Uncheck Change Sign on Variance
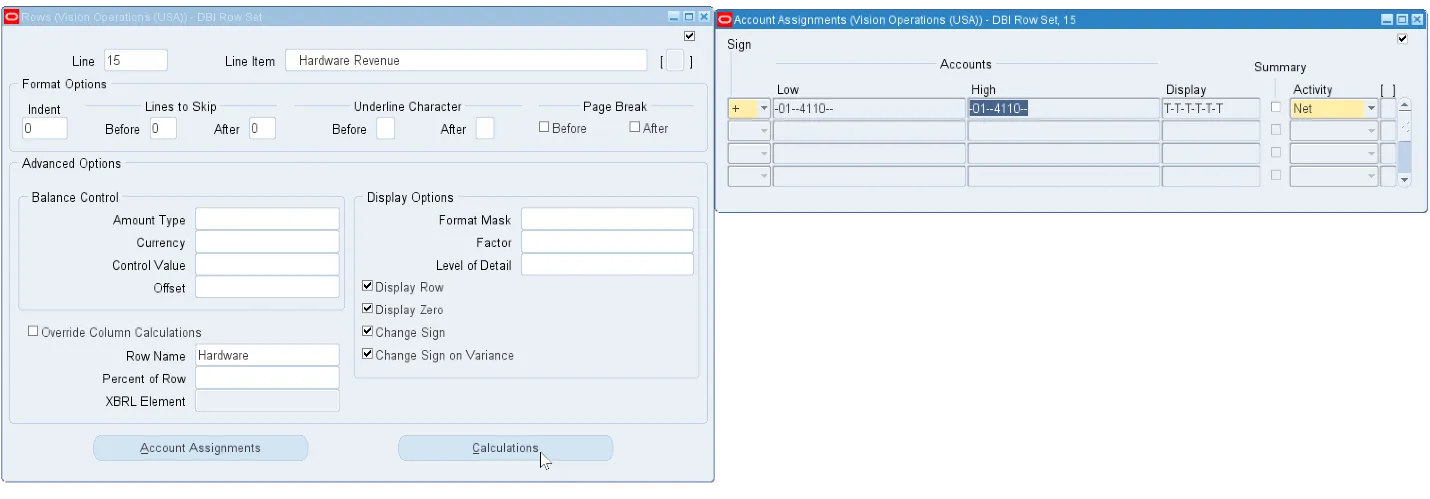Viewport: 1430px width, 499px height. (x=367, y=354)
